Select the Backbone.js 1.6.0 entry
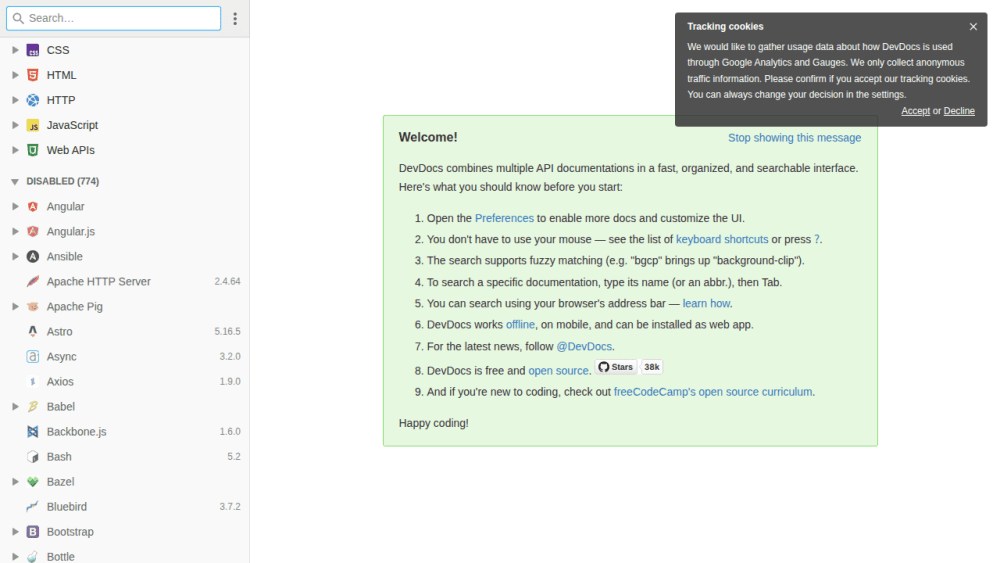Screen dimensions: 1000x563 (x=124, y=432)
